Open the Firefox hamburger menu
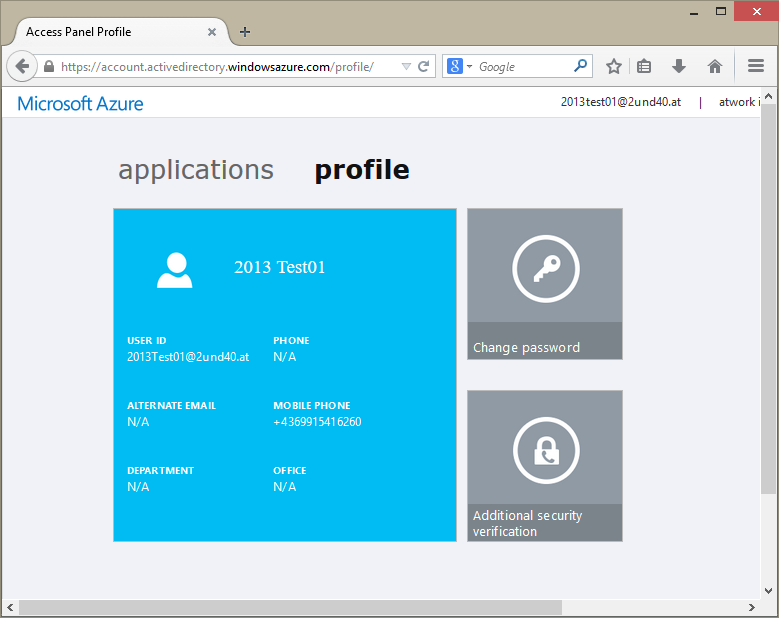Image resolution: width=779 pixels, height=618 pixels. [756, 66]
